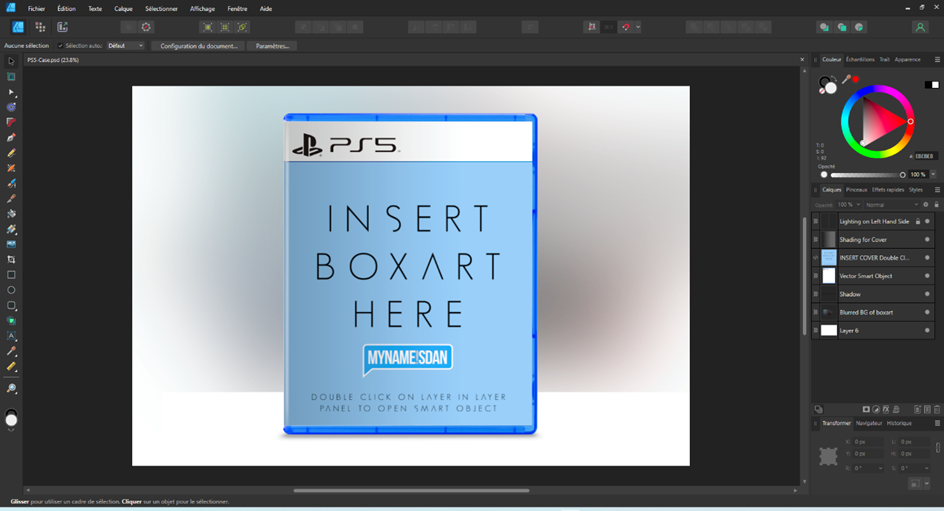Expand the color opacity 100 % dropdown

pos(933,174)
